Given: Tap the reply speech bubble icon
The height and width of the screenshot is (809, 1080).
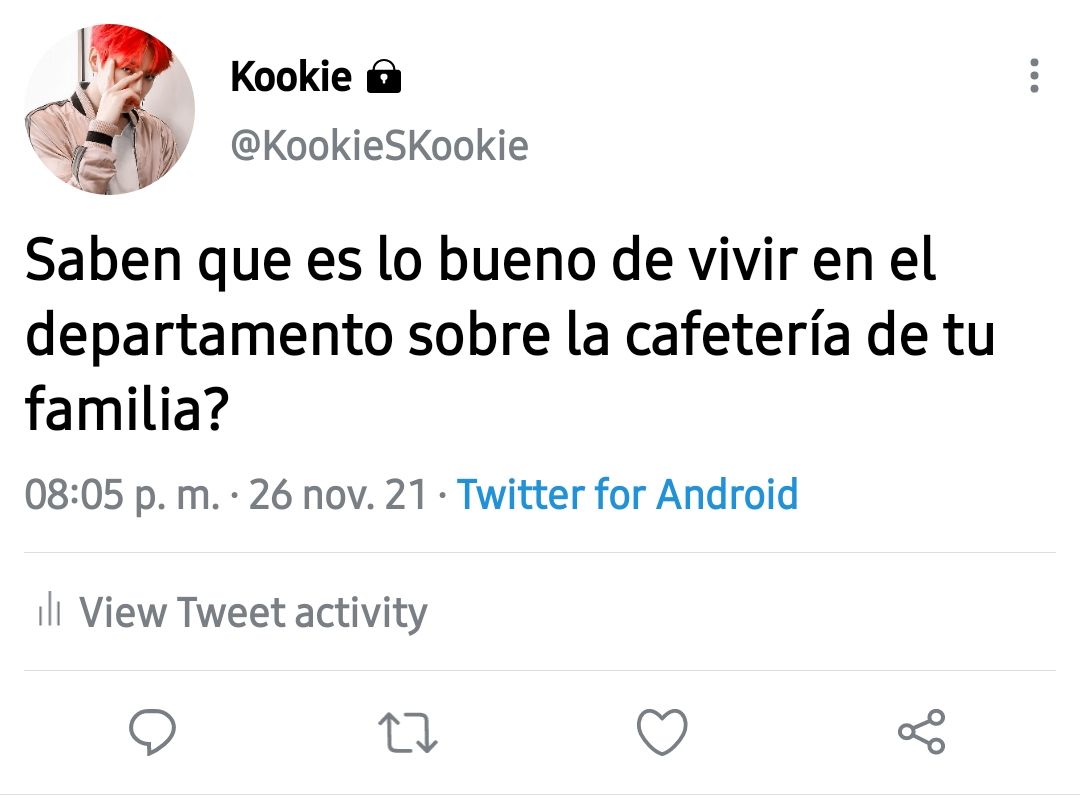Looking at the screenshot, I should (x=152, y=732).
